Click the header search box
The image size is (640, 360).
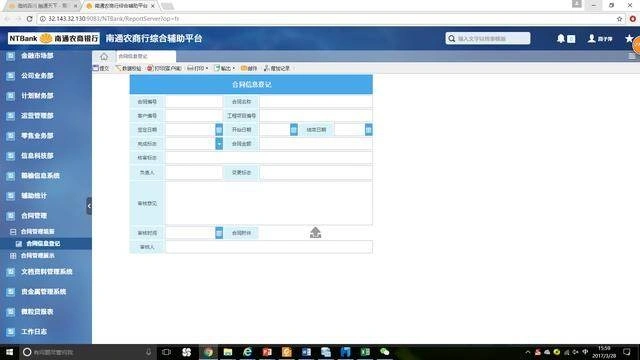tap(488, 38)
